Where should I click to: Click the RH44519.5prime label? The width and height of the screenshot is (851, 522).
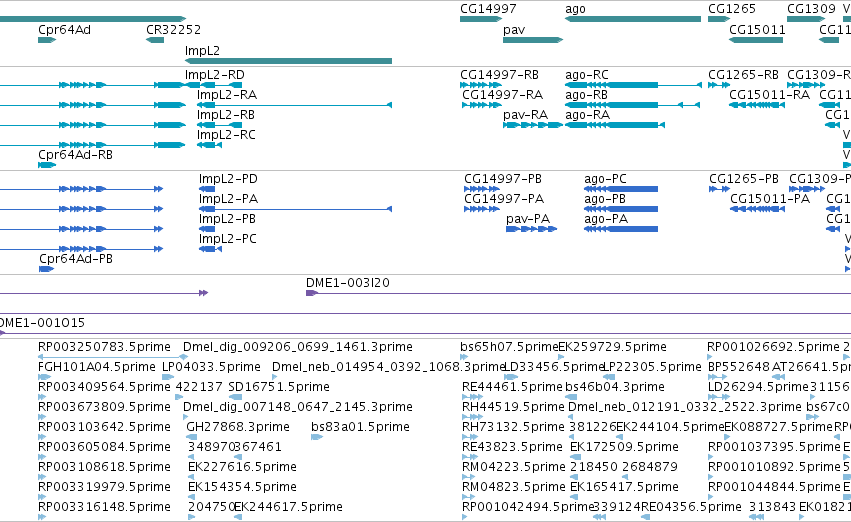513,408
